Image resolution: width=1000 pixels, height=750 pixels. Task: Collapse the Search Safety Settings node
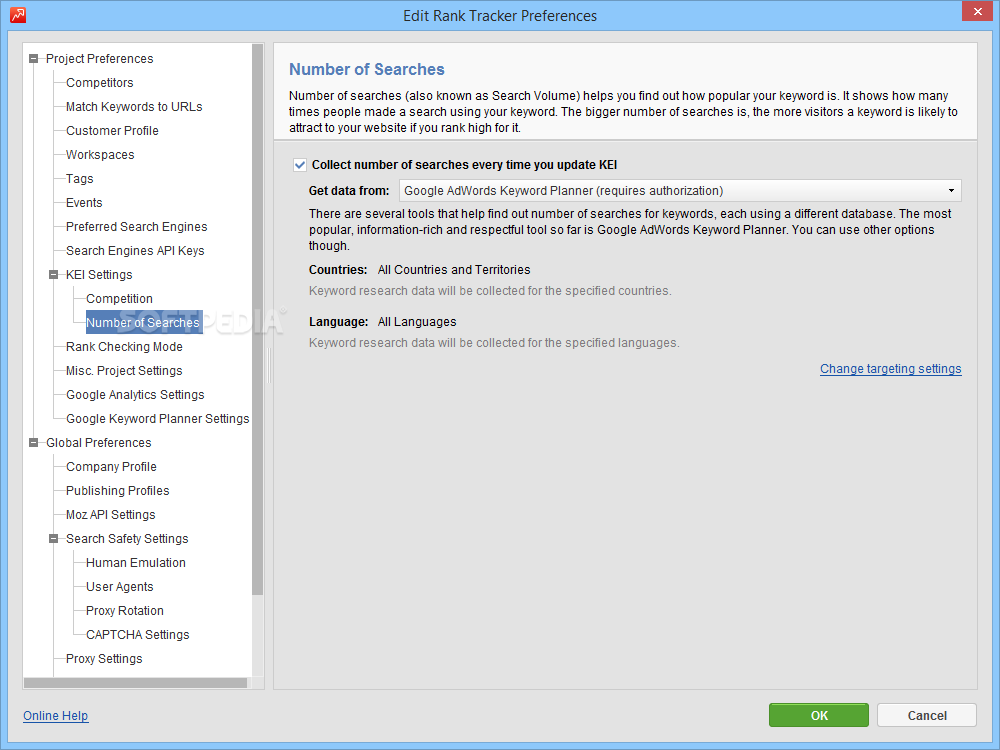[x=54, y=539]
